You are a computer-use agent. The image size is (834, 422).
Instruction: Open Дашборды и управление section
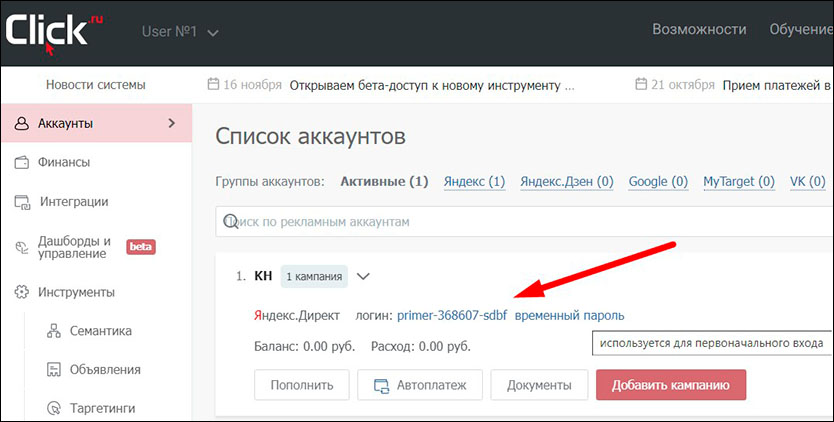tap(74, 247)
